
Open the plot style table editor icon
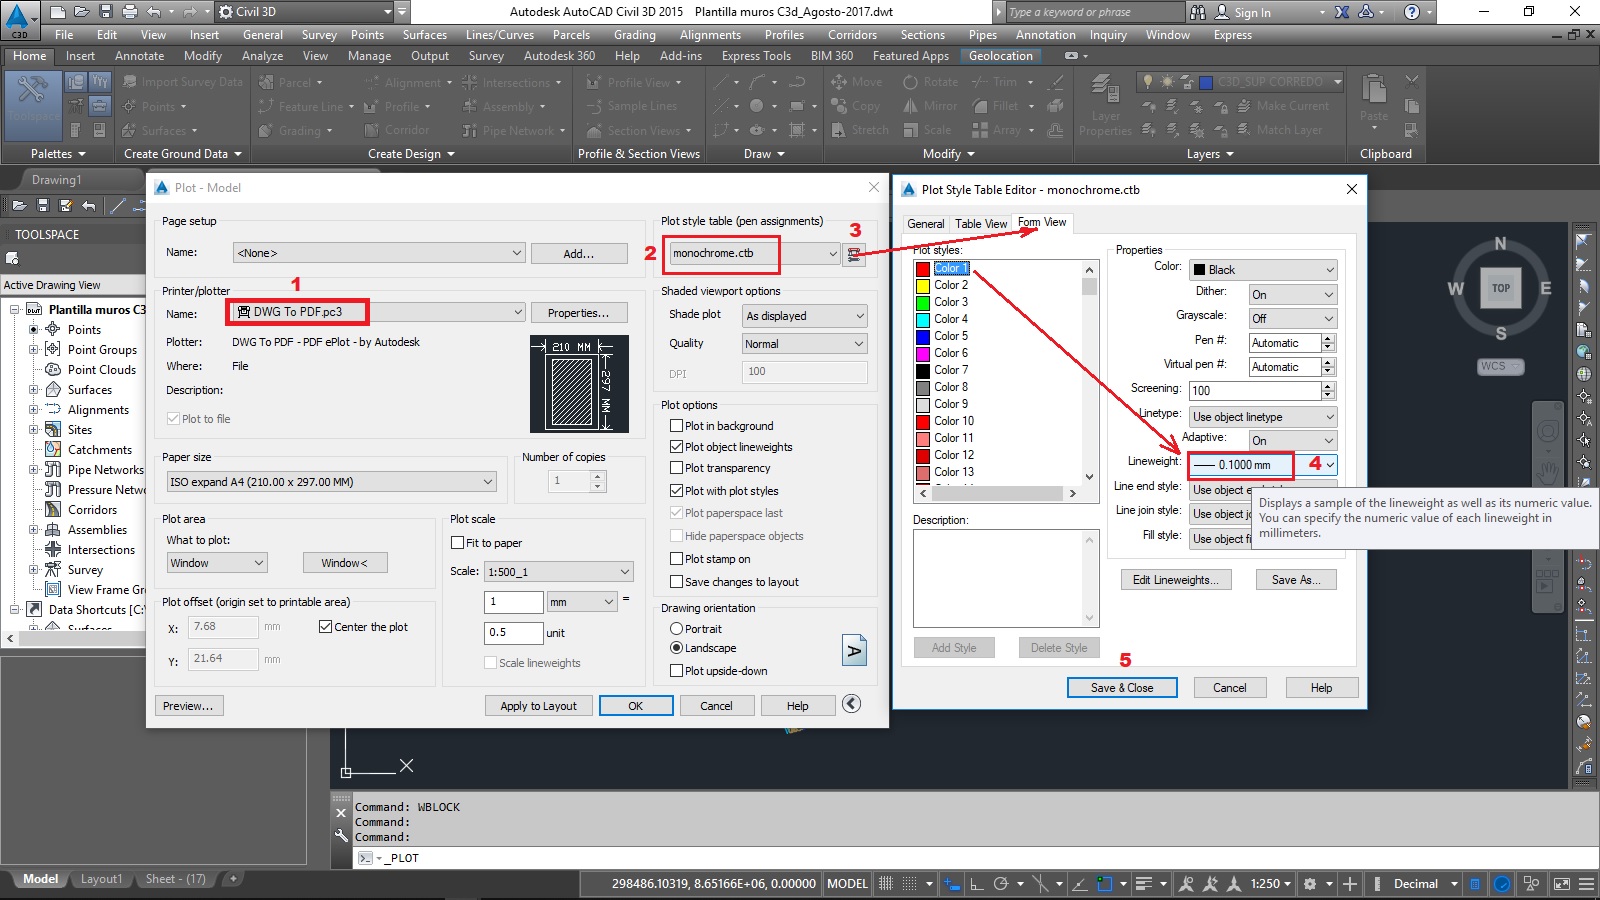coord(854,254)
